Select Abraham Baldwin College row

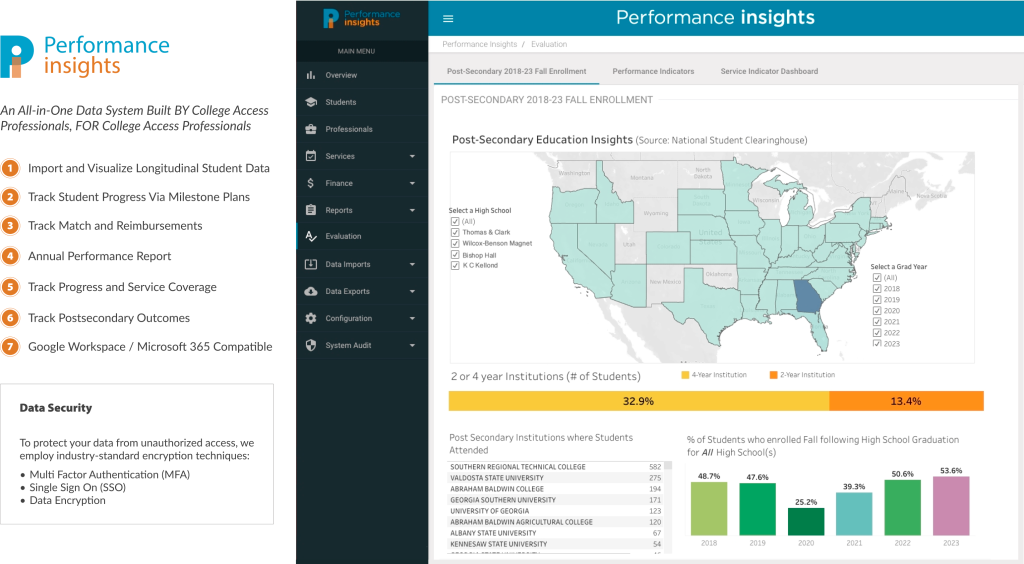556,489
